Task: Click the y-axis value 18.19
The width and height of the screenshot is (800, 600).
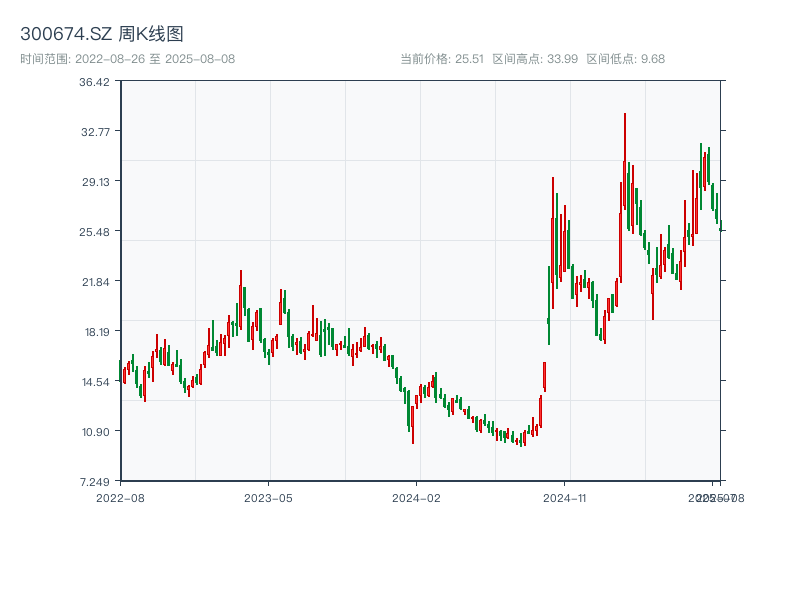Action: tap(97, 332)
